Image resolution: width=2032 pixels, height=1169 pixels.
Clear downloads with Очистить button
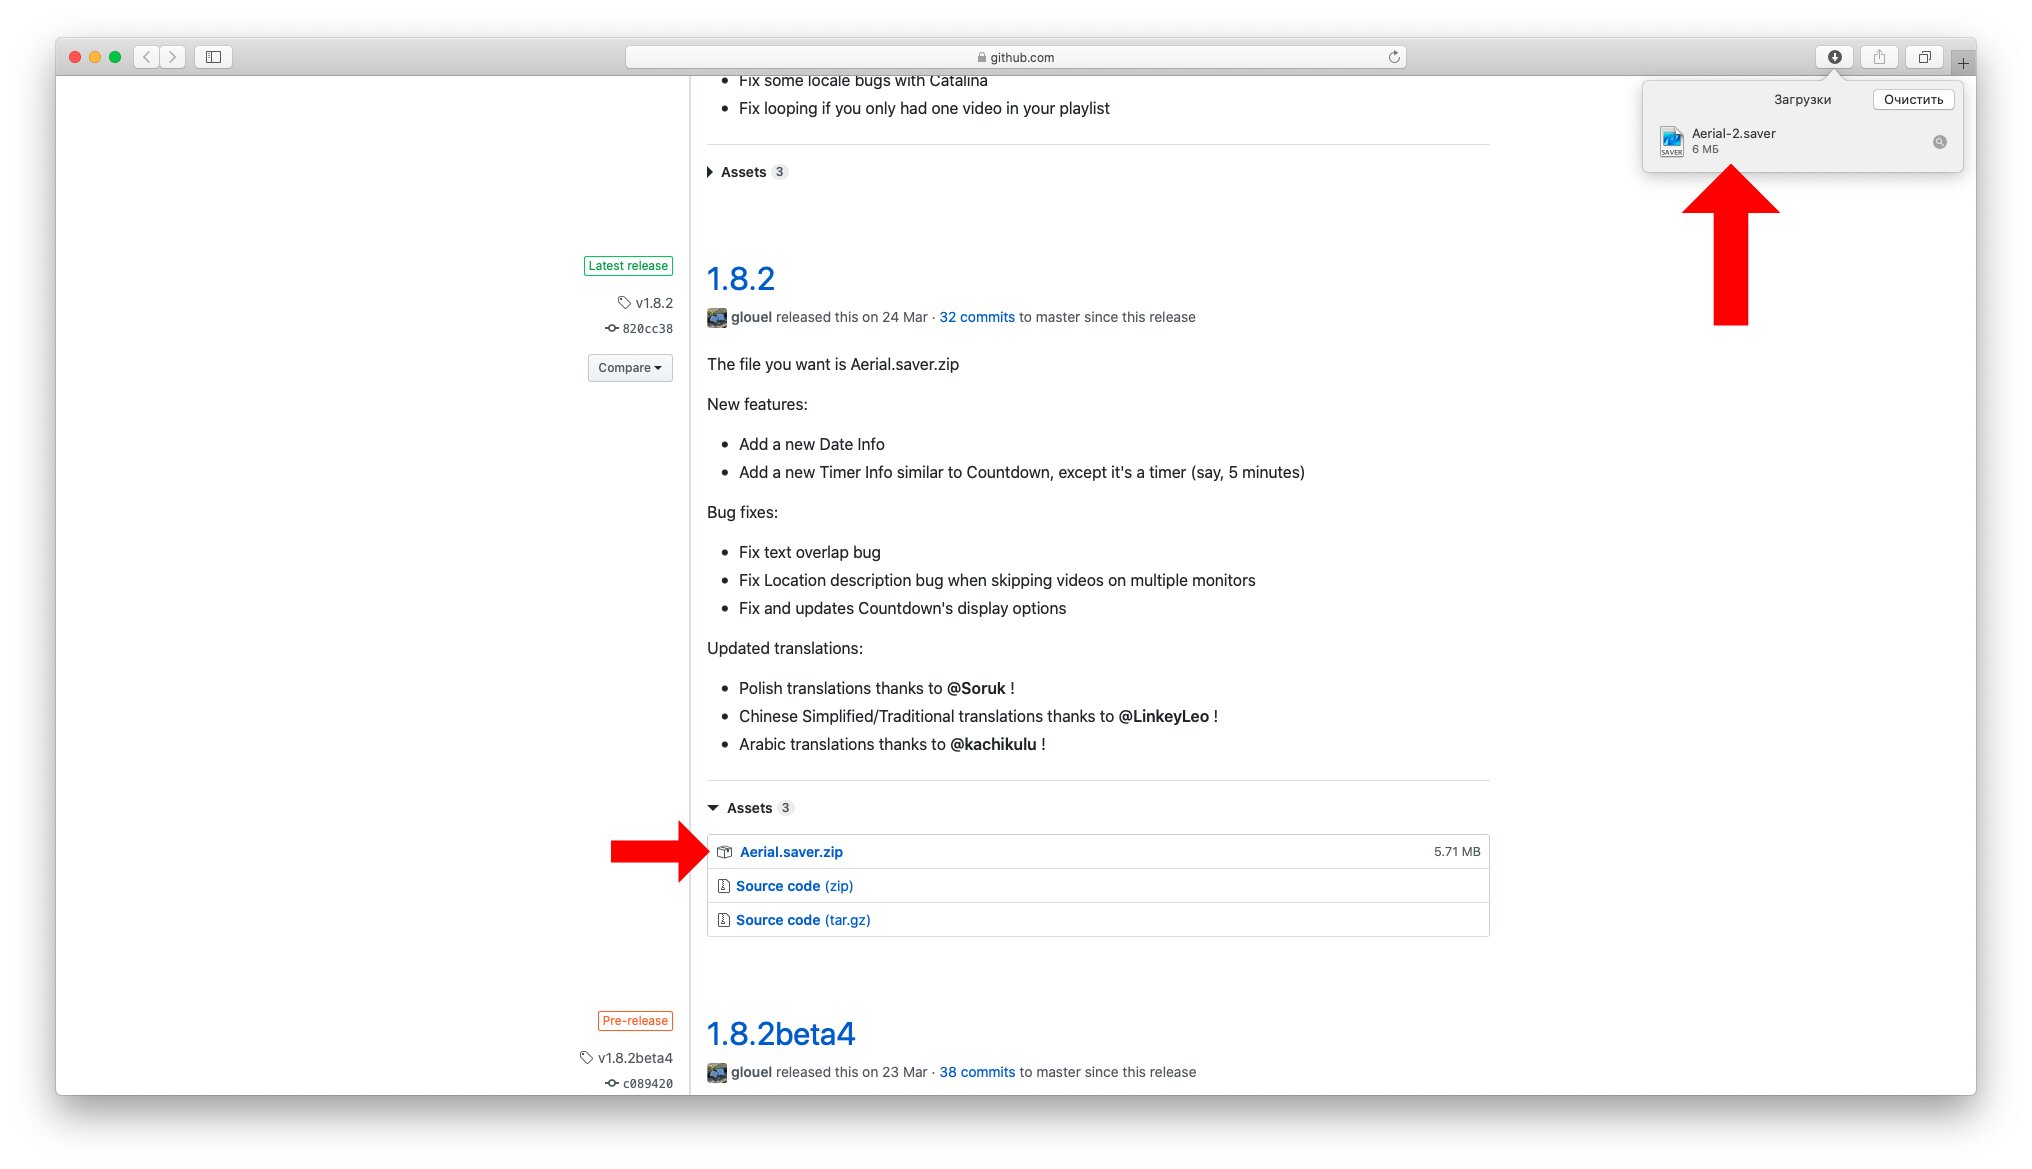click(1913, 99)
